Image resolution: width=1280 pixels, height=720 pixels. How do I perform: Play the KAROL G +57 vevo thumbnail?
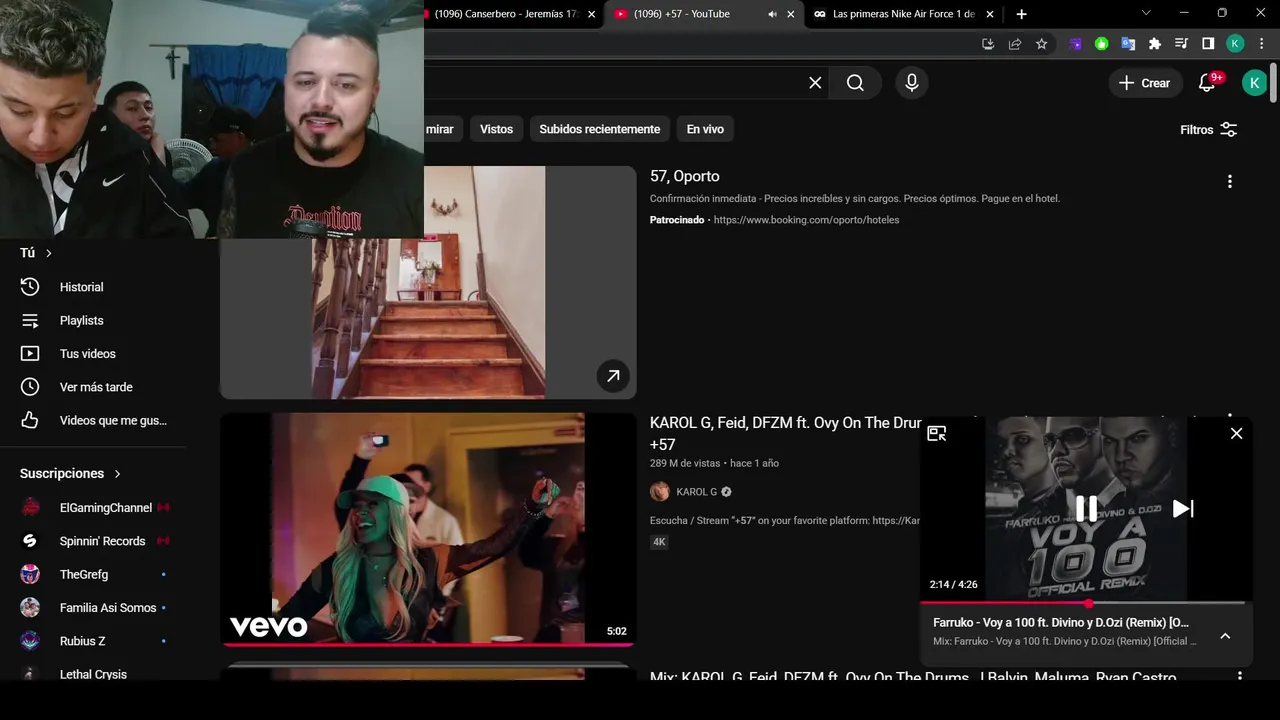[x=428, y=529]
